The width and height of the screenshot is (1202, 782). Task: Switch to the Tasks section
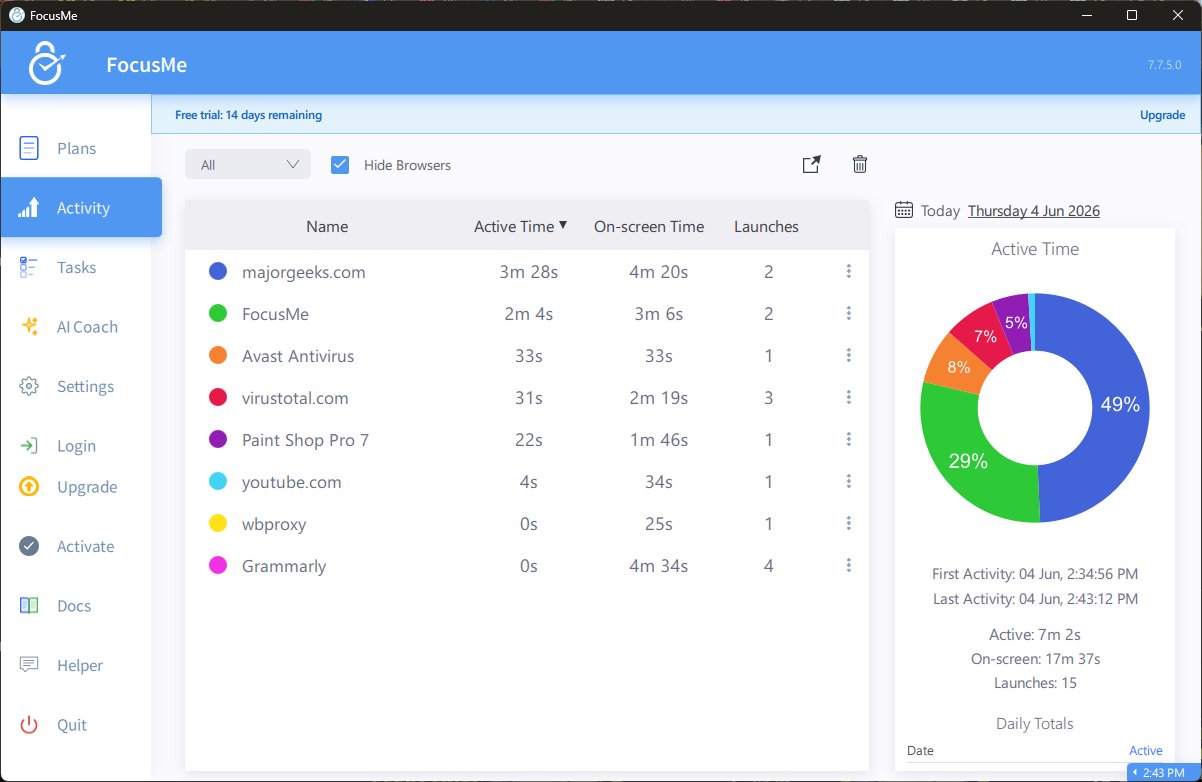(x=81, y=267)
